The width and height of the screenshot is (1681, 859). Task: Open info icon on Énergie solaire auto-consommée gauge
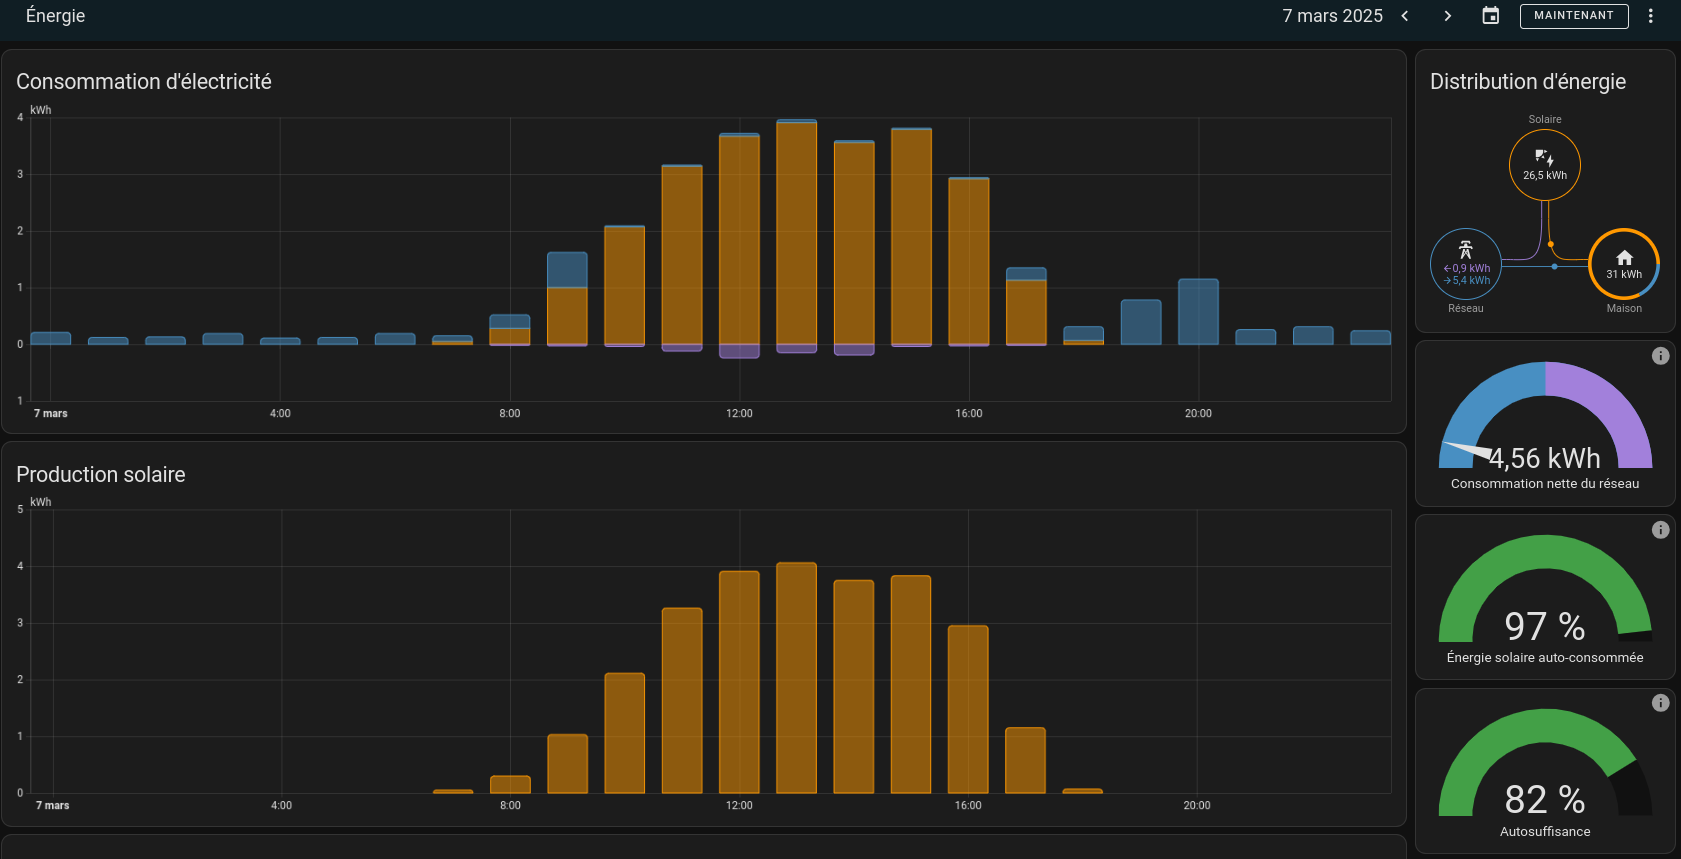pyautogui.click(x=1660, y=530)
